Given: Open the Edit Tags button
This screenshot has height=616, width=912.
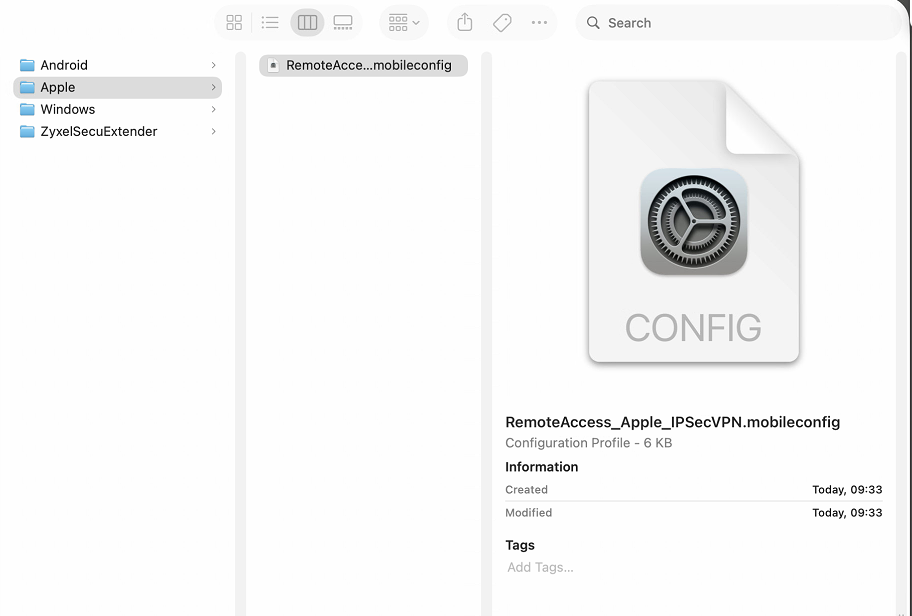Looking at the screenshot, I should [502, 22].
